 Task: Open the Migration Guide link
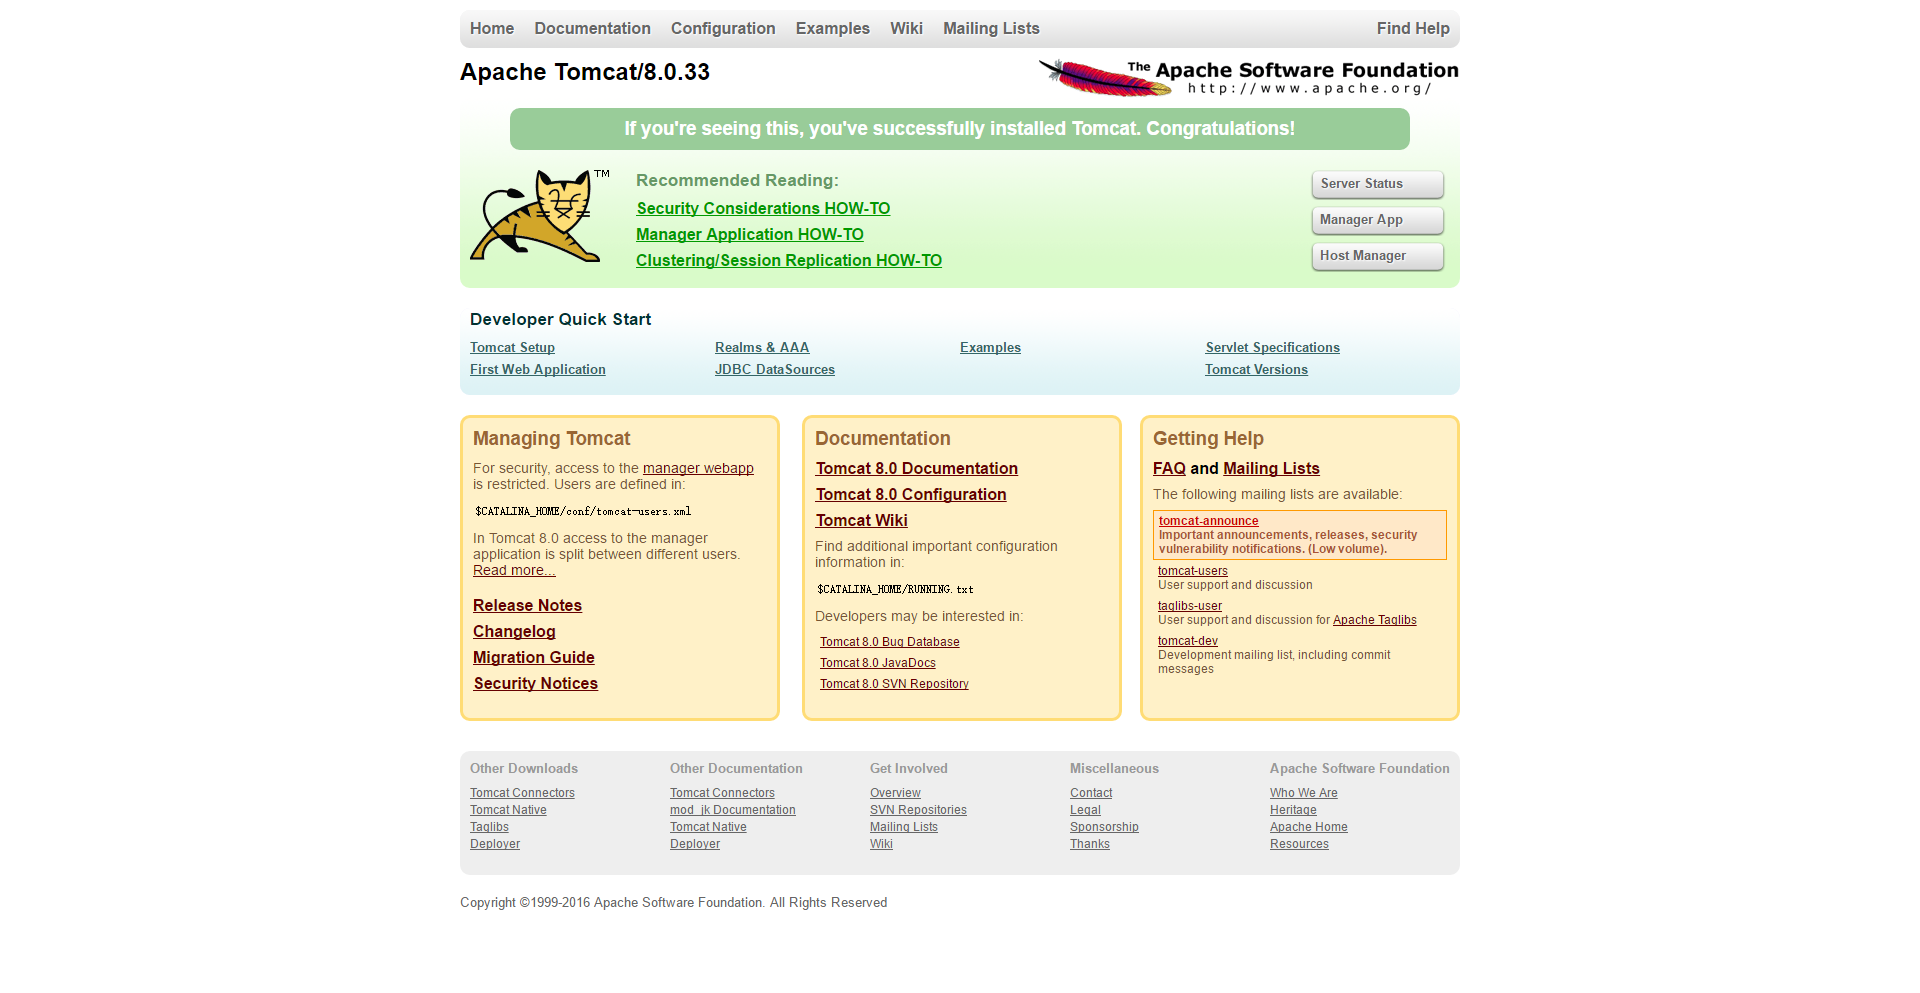coord(534,657)
